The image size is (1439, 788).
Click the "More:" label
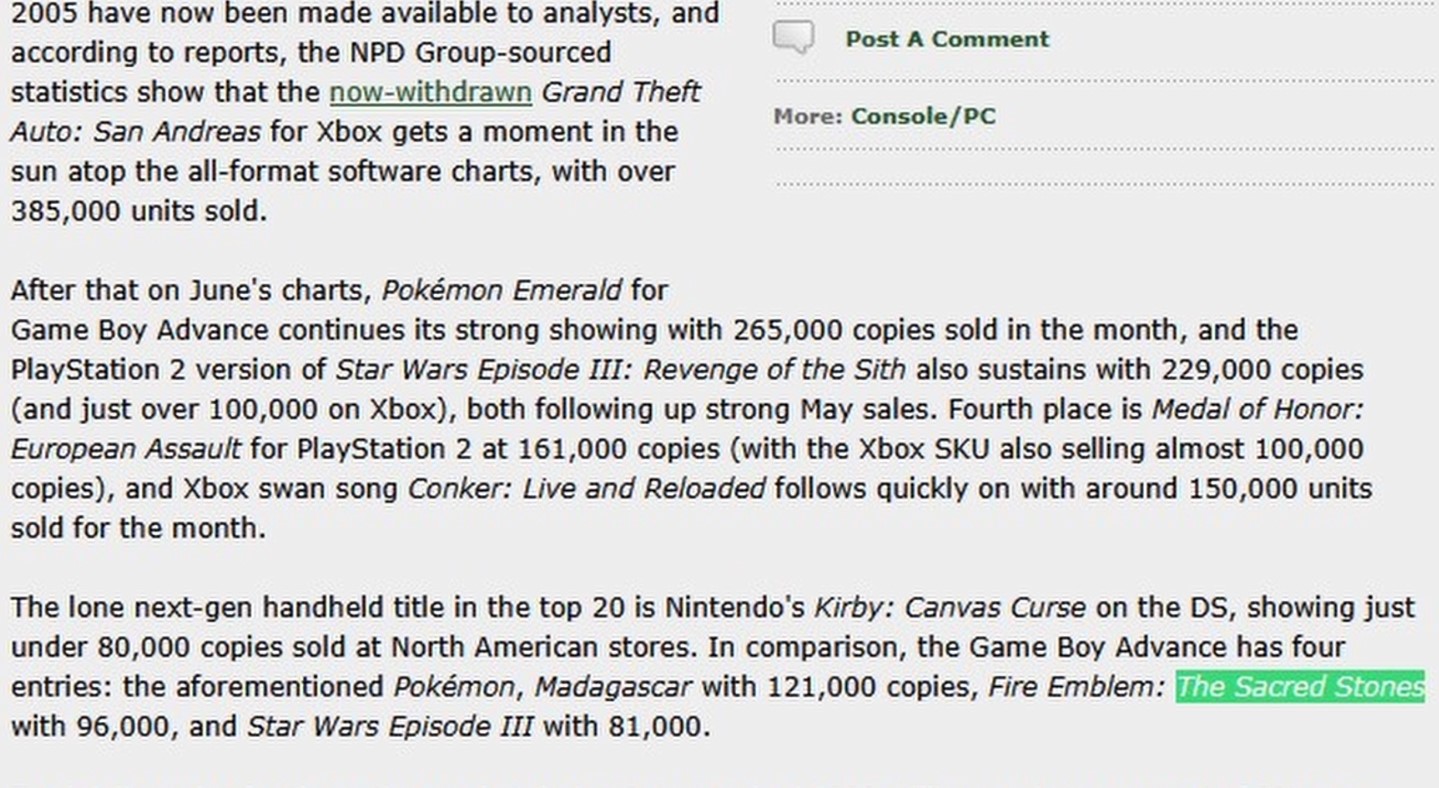807,116
